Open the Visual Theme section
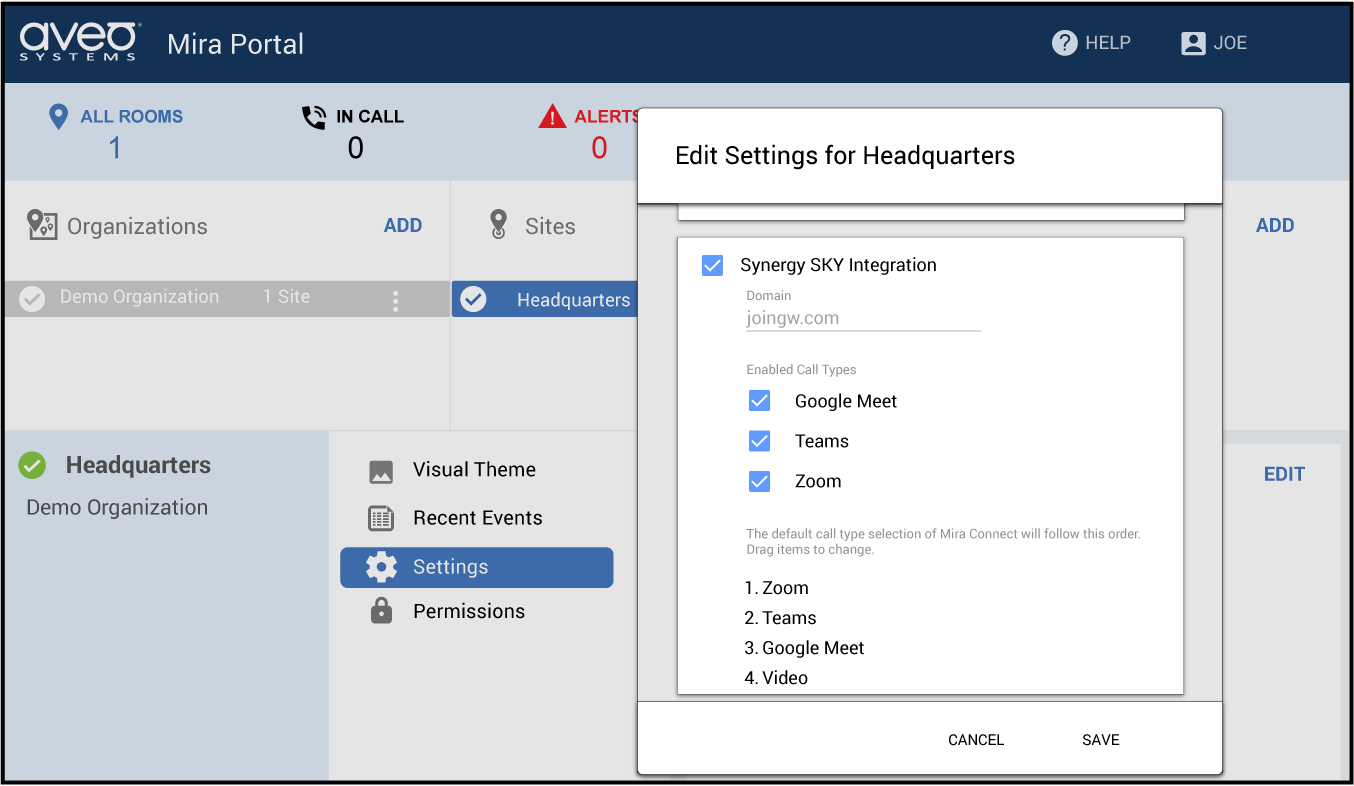The height and width of the screenshot is (786, 1354). click(474, 470)
